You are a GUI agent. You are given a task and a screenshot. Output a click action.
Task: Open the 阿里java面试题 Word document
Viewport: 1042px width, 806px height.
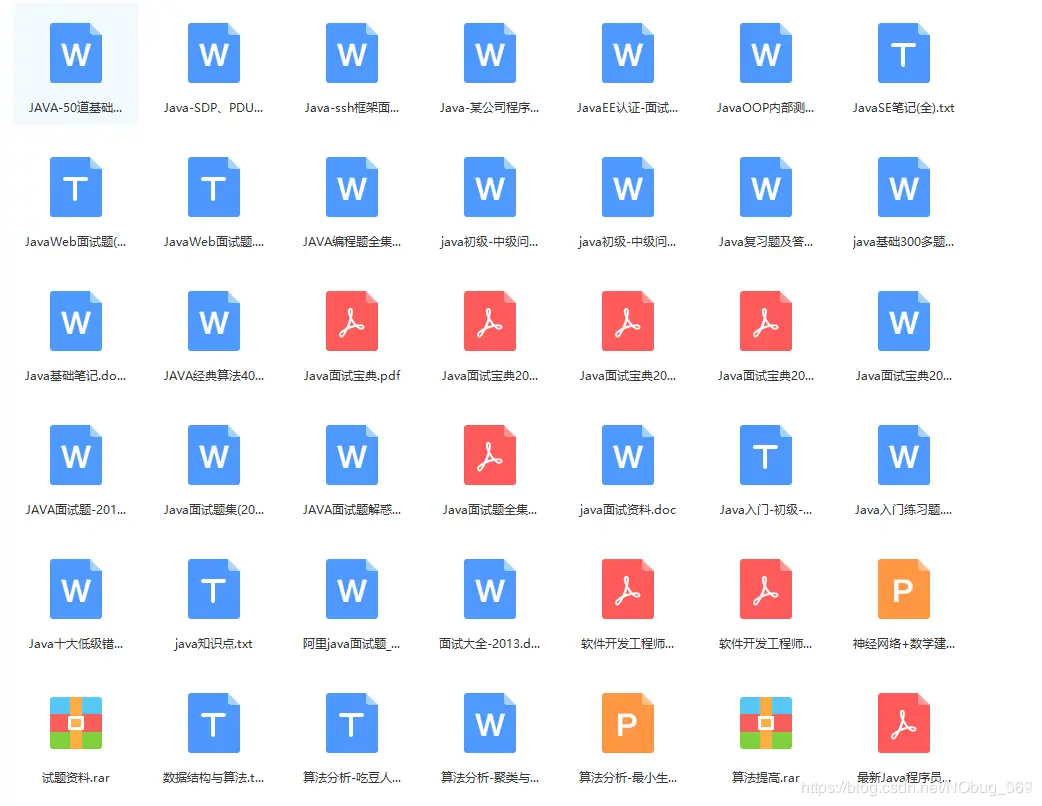pyautogui.click(x=352, y=589)
